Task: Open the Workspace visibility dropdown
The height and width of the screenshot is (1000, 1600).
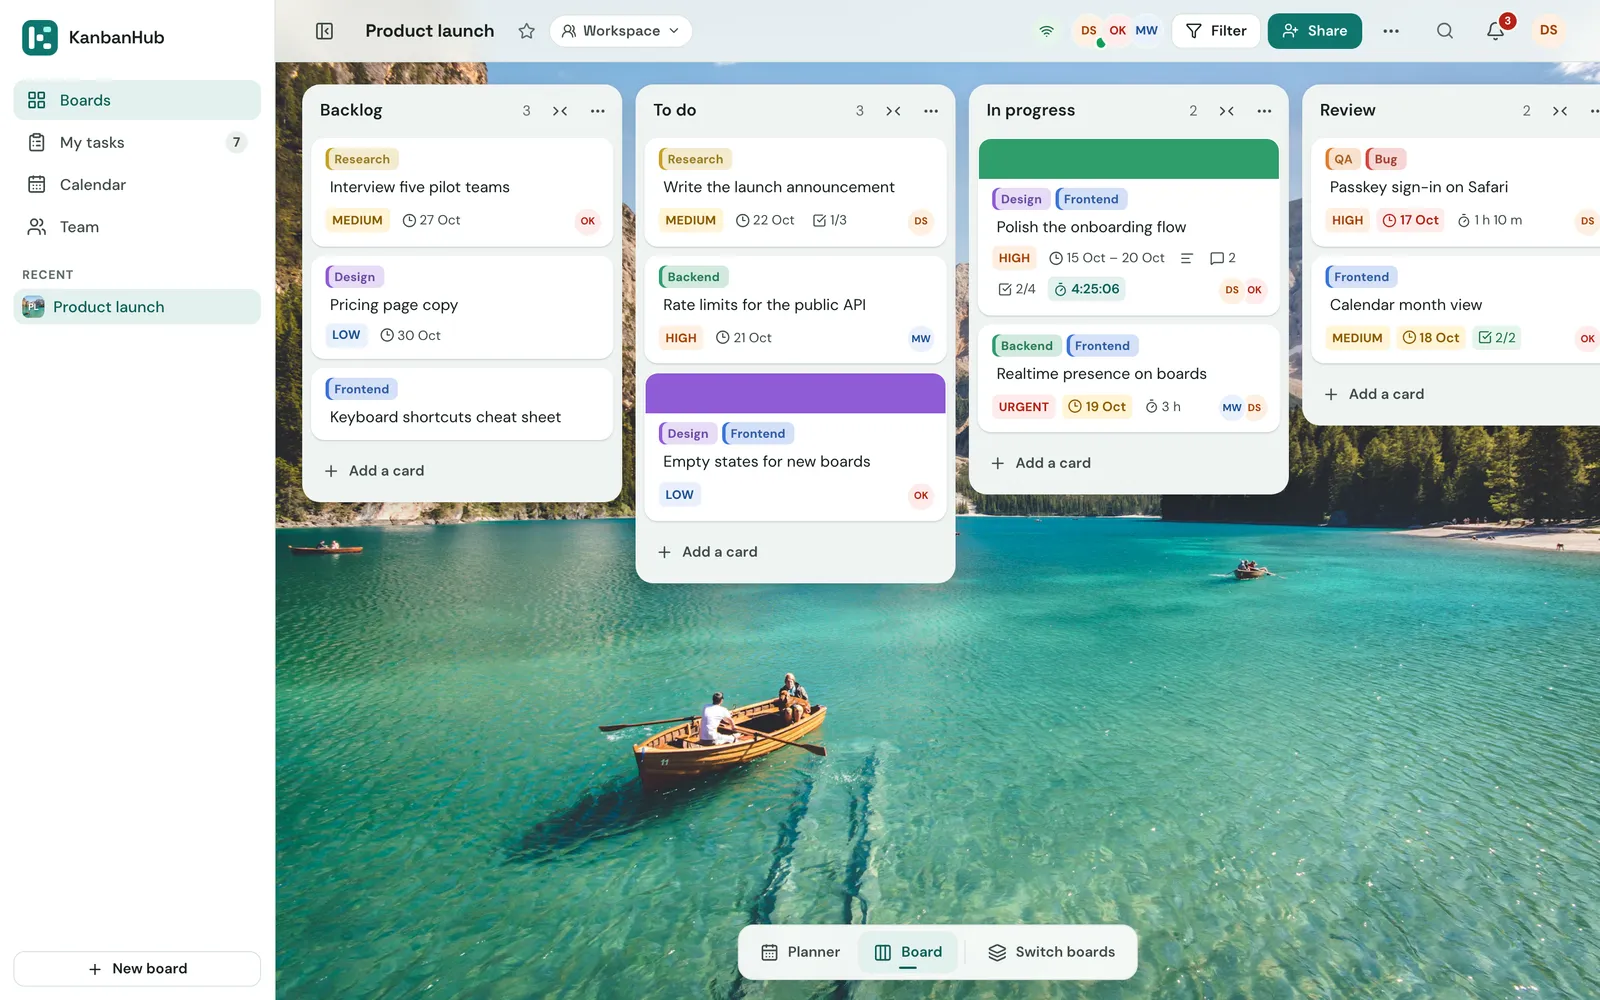Action: pyautogui.click(x=620, y=31)
